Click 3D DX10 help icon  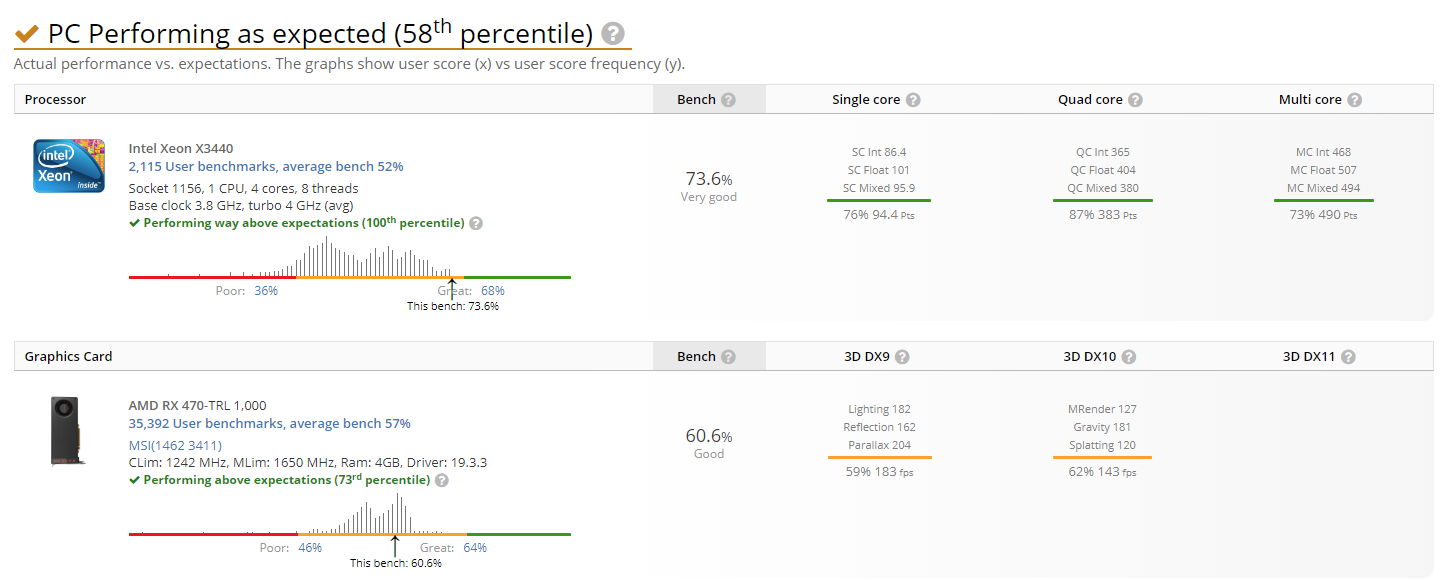click(1128, 357)
